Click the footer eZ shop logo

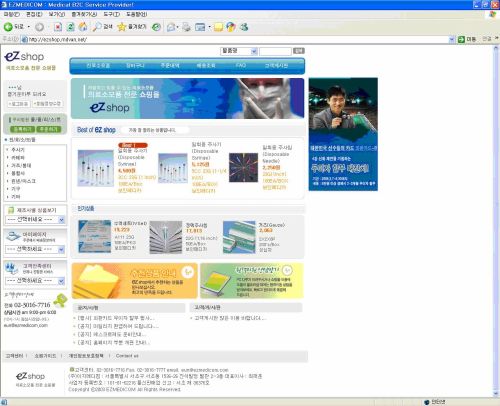pos(30,376)
